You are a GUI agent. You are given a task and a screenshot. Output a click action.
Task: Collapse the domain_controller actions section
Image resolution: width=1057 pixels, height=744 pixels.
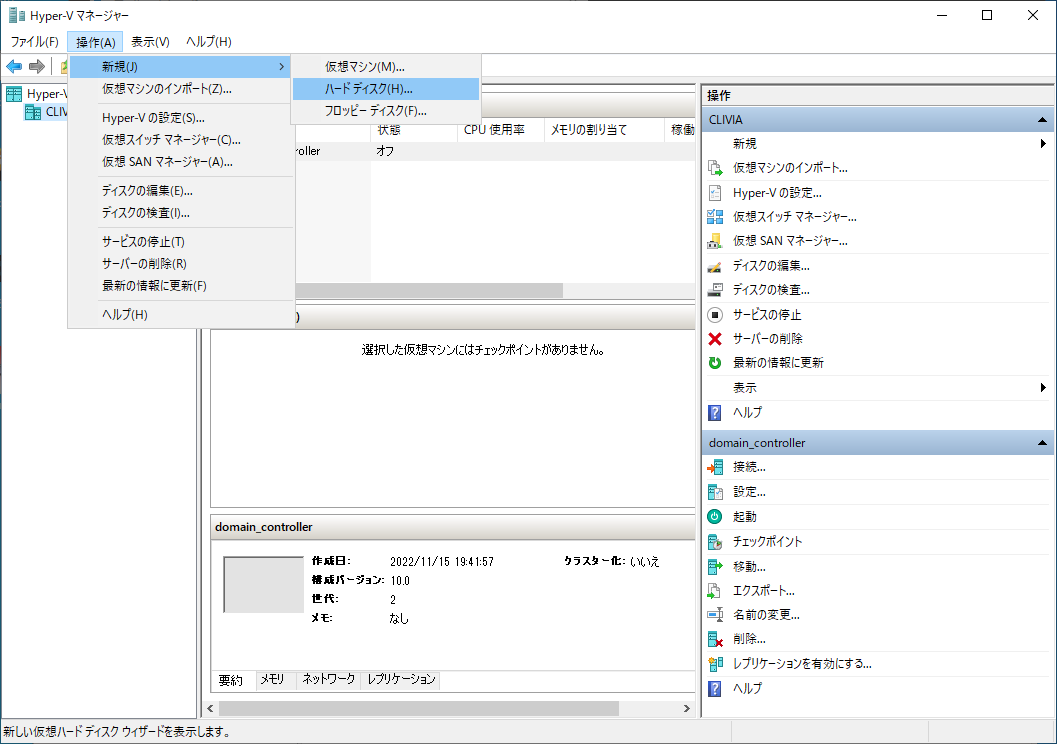pos(1042,443)
